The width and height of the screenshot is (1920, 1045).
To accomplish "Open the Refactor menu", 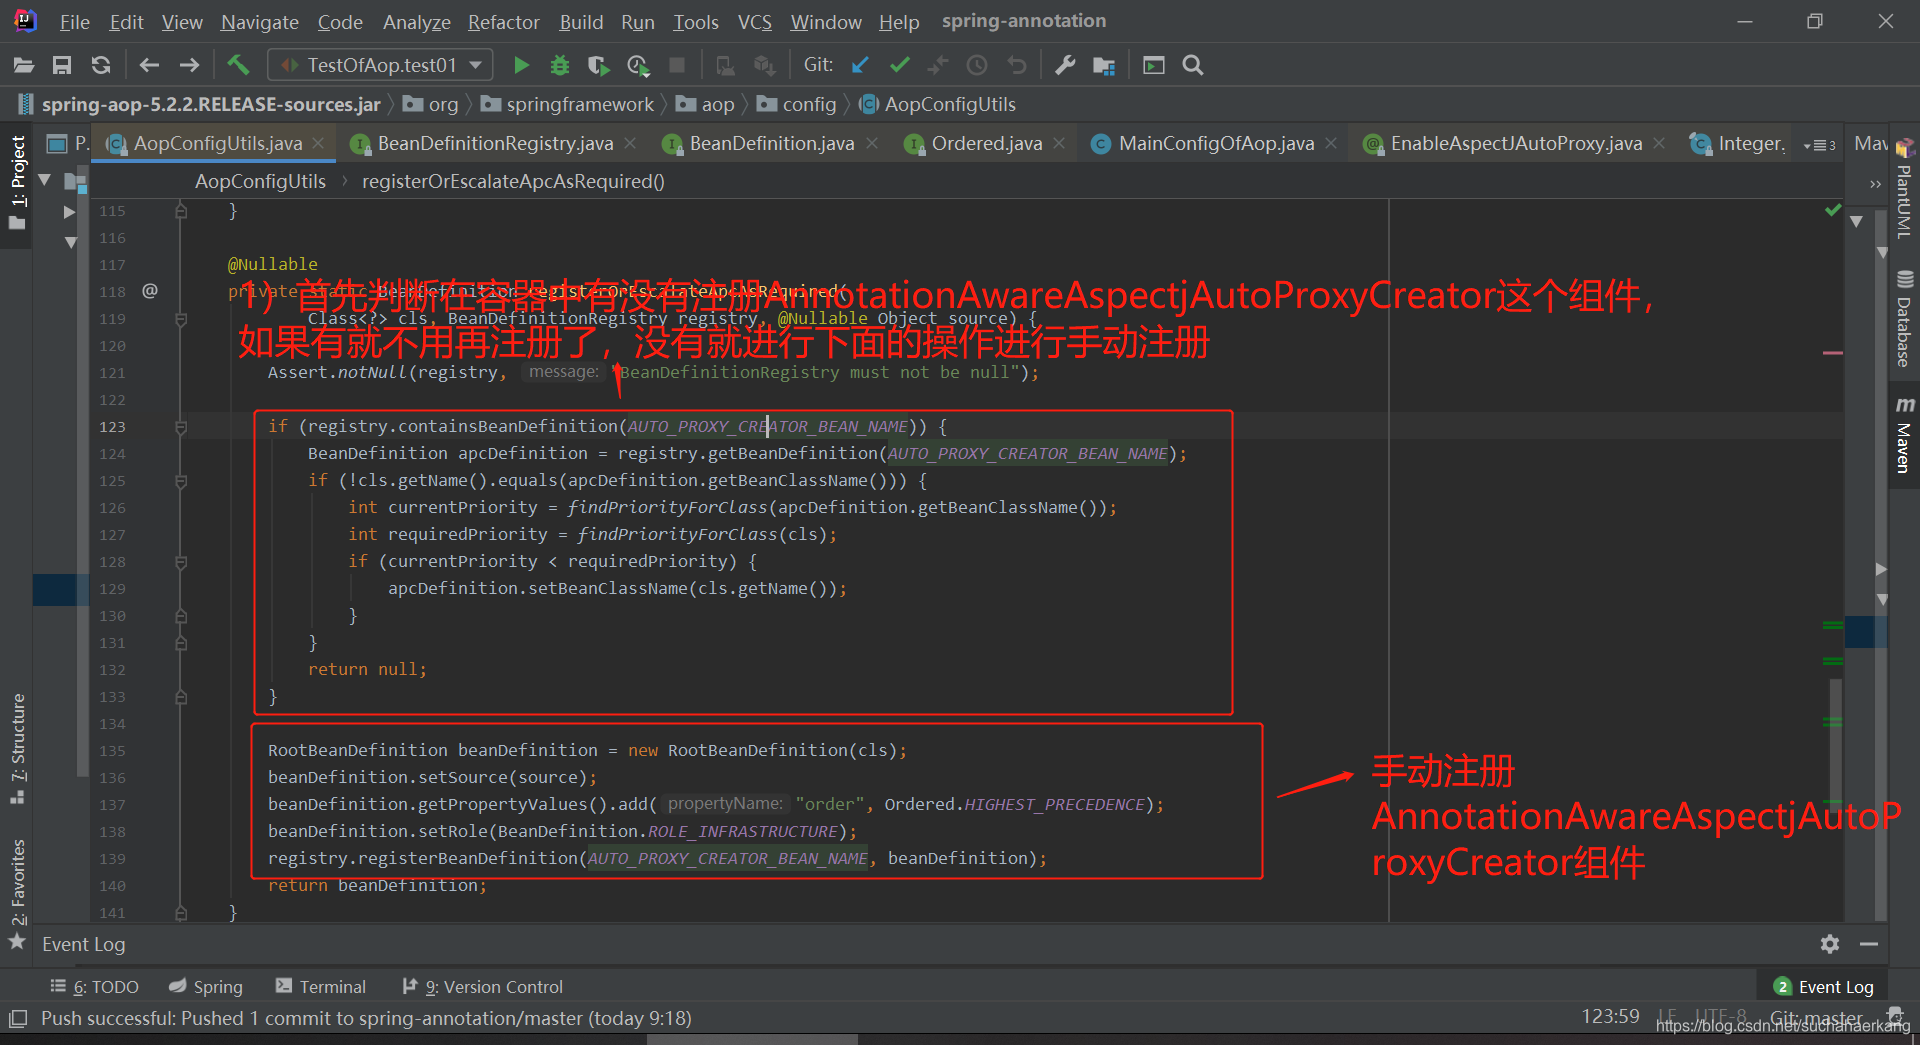I will pyautogui.click(x=503, y=22).
